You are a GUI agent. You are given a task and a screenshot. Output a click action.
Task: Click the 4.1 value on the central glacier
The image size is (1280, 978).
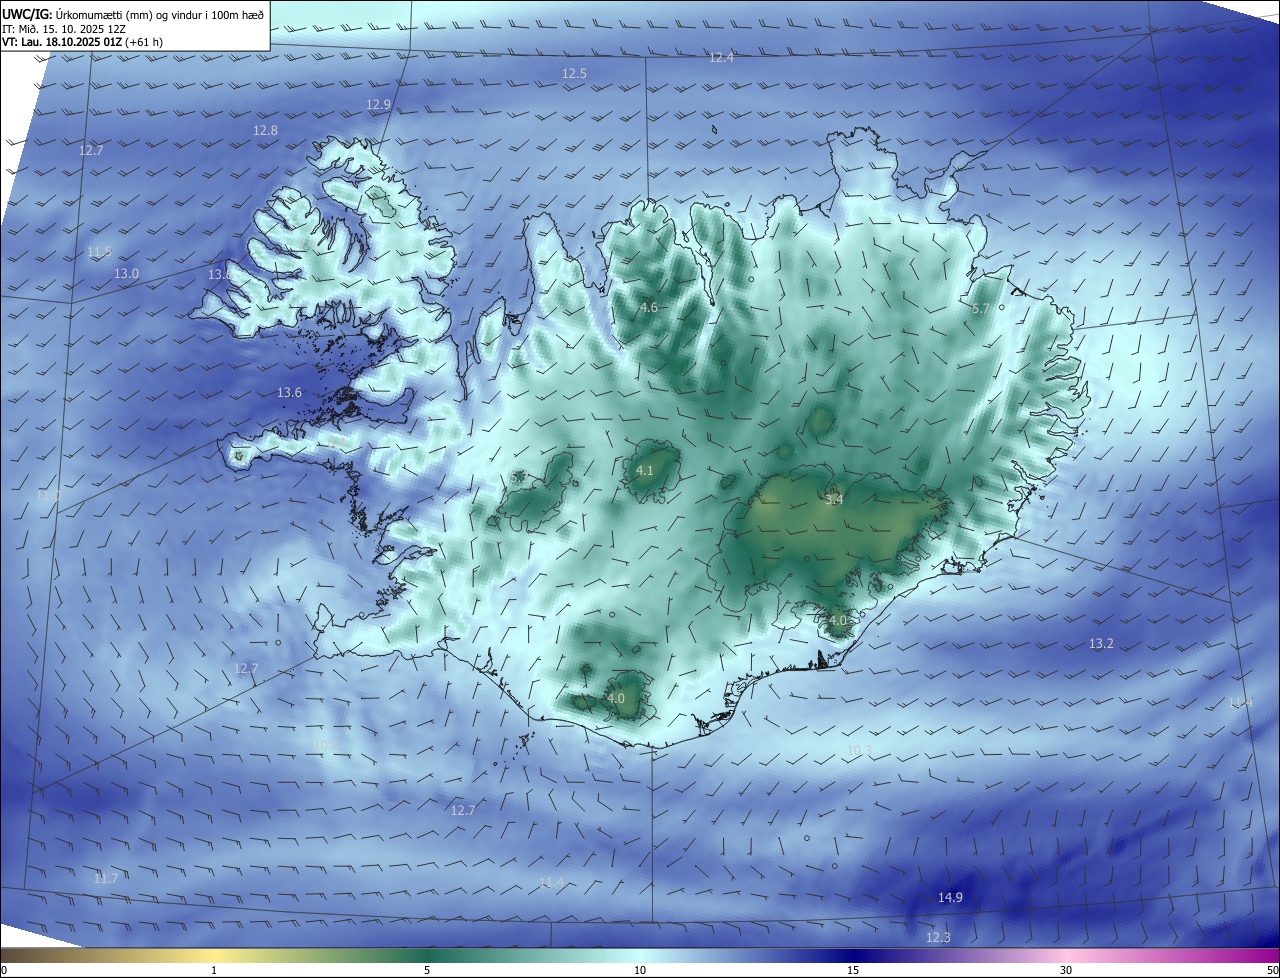point(645,471)
